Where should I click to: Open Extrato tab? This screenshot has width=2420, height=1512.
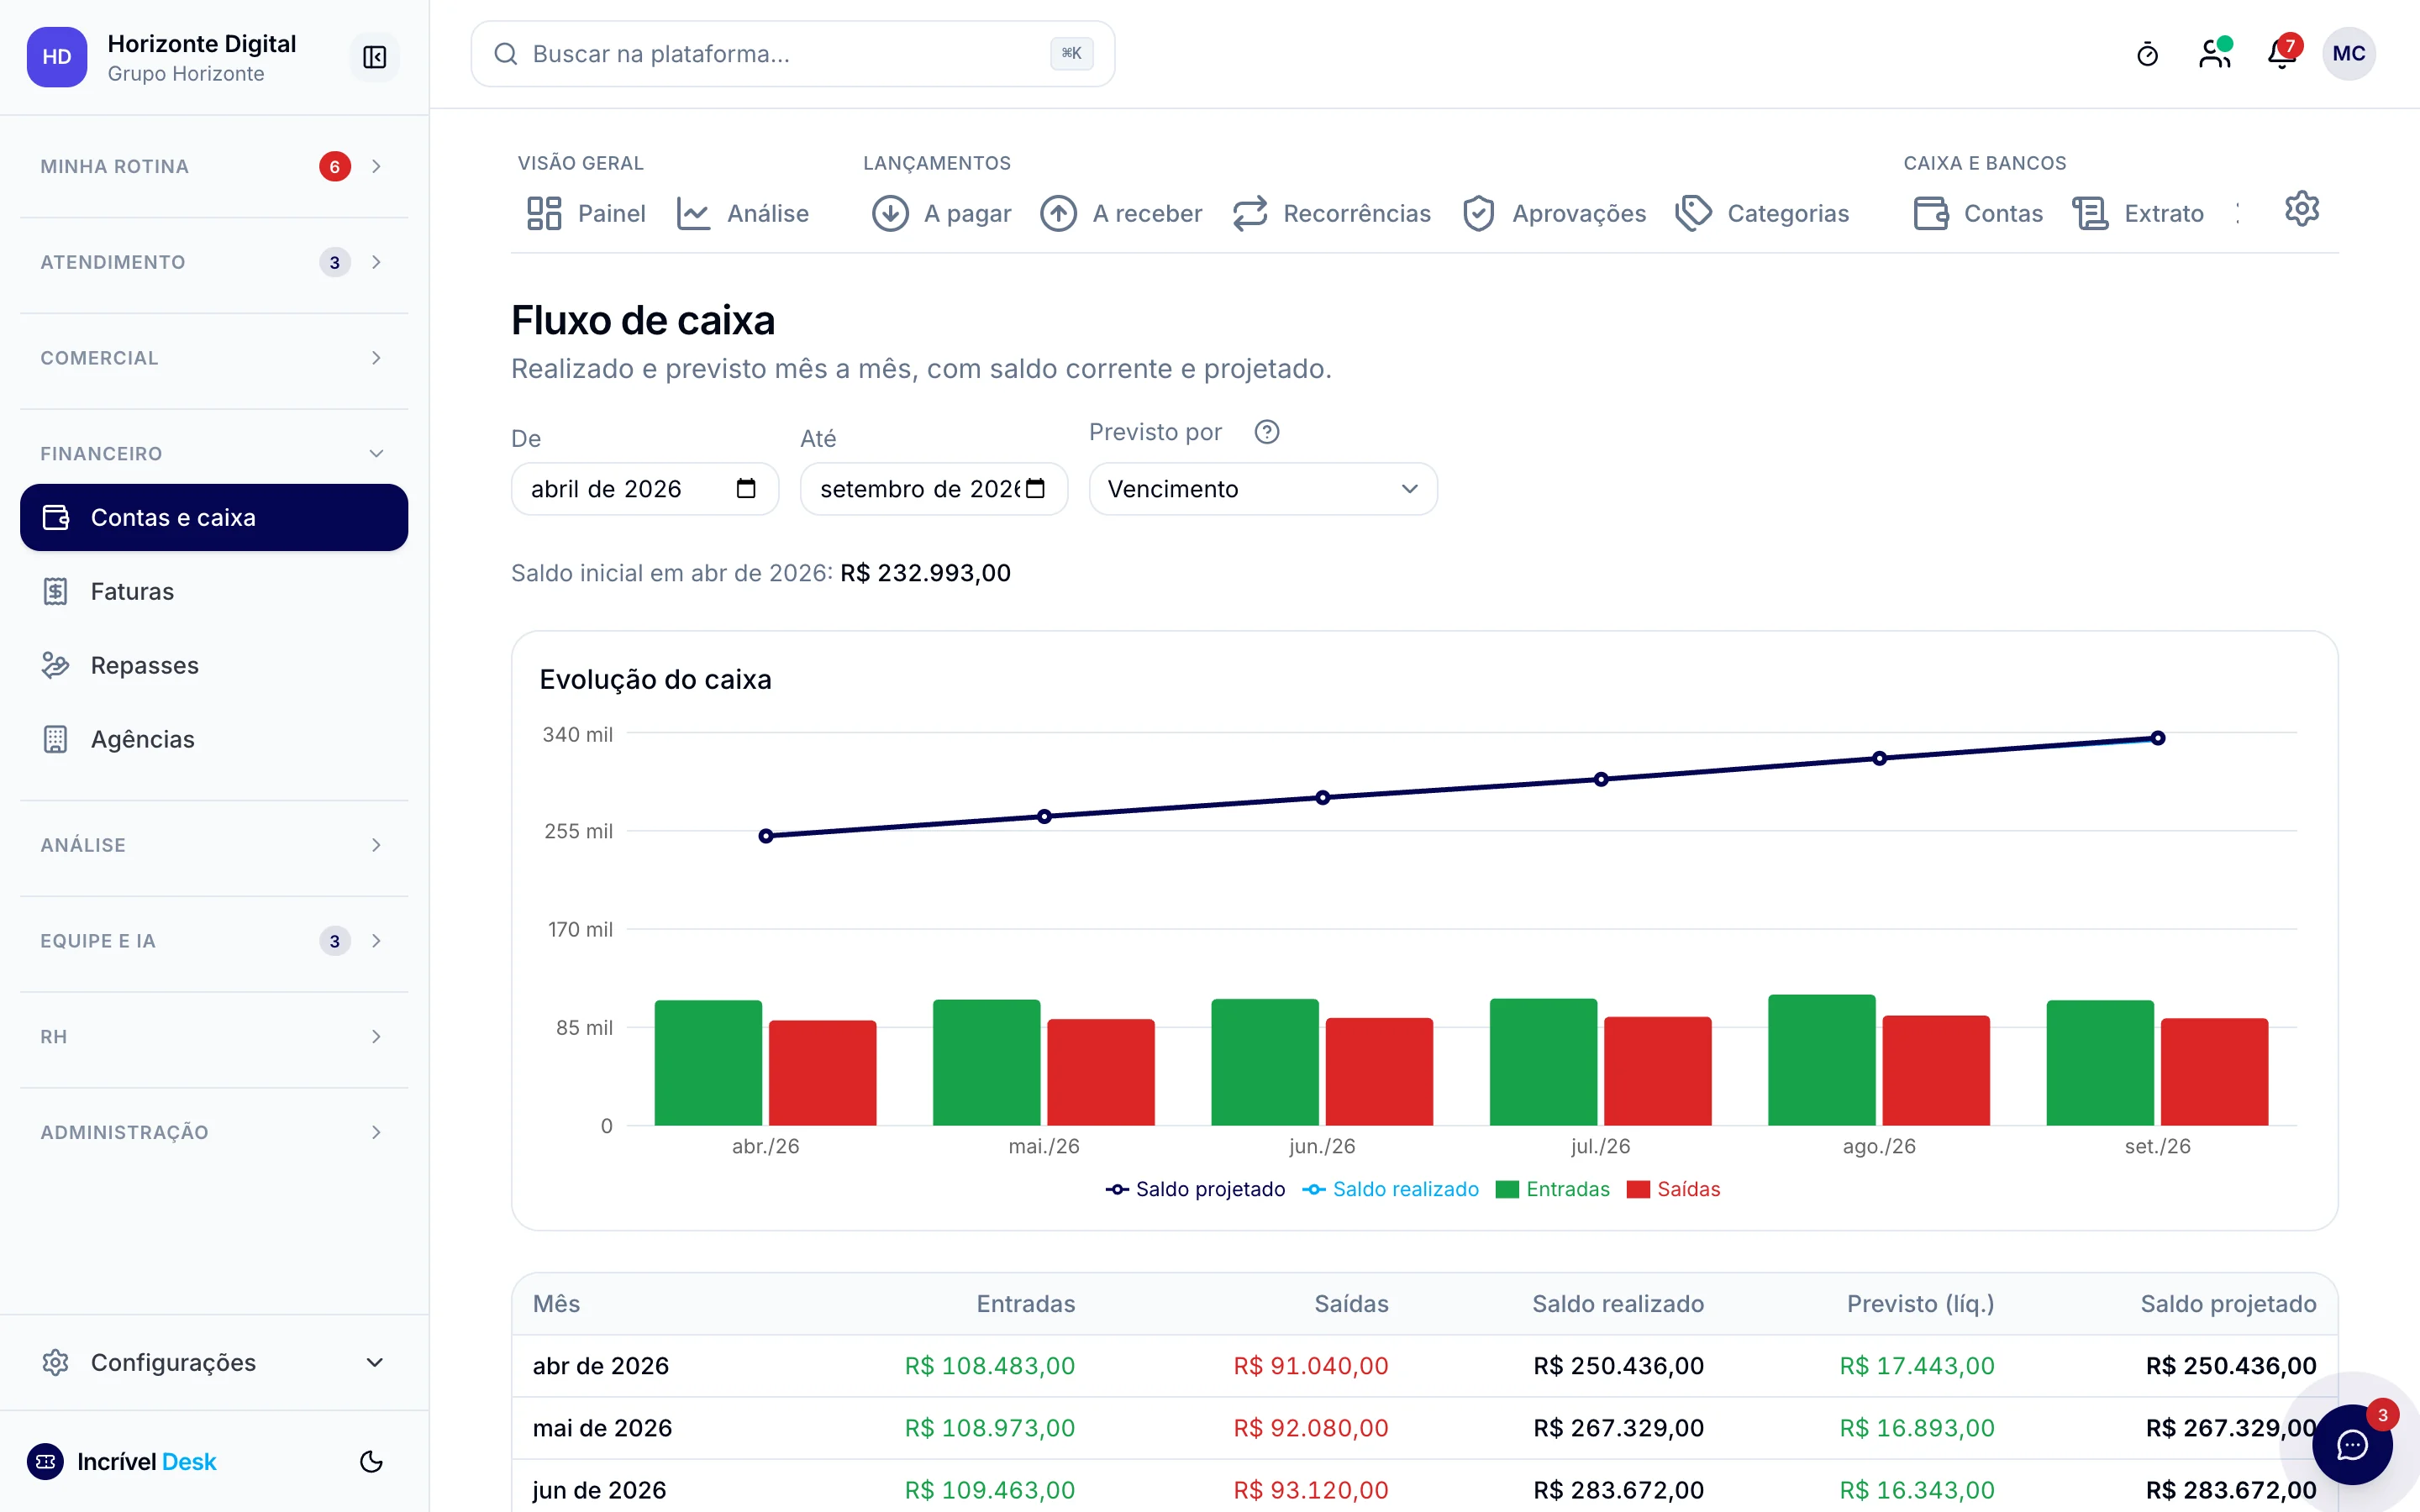tap(2138, 213)
